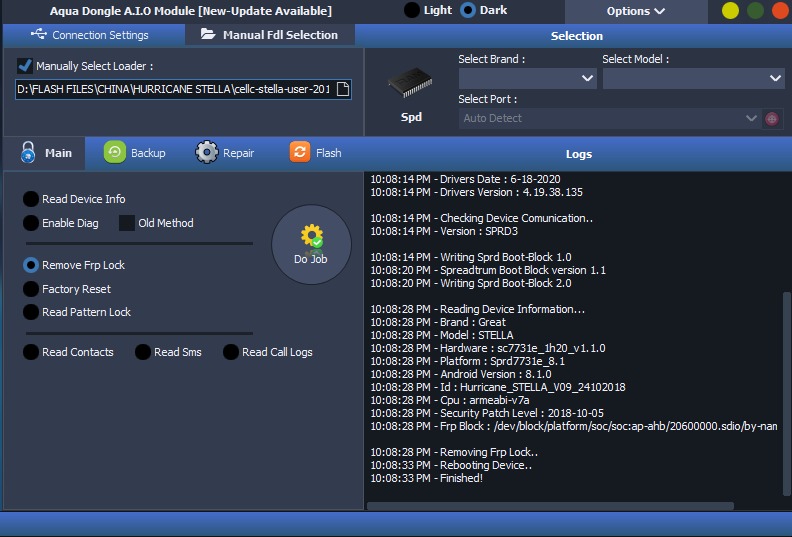The width and height of the screenshot is (792, 537).
Task: Click the 'Finished!' log line
Action: point(426,478)
